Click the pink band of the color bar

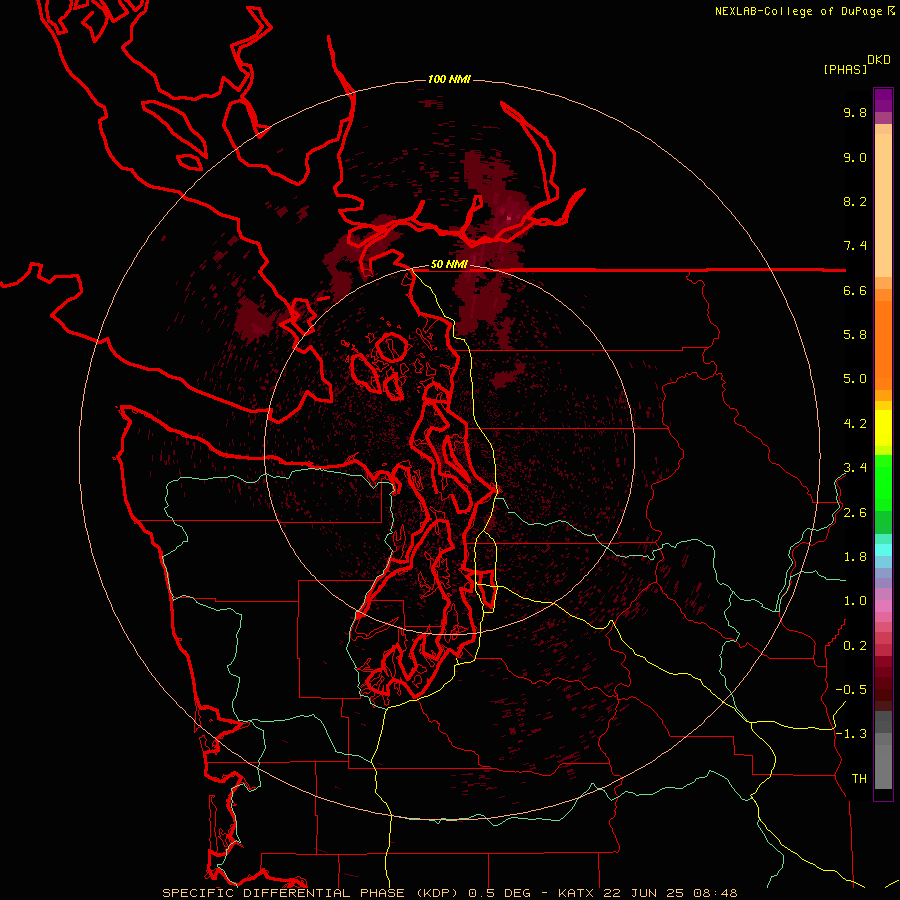point(883,606)
